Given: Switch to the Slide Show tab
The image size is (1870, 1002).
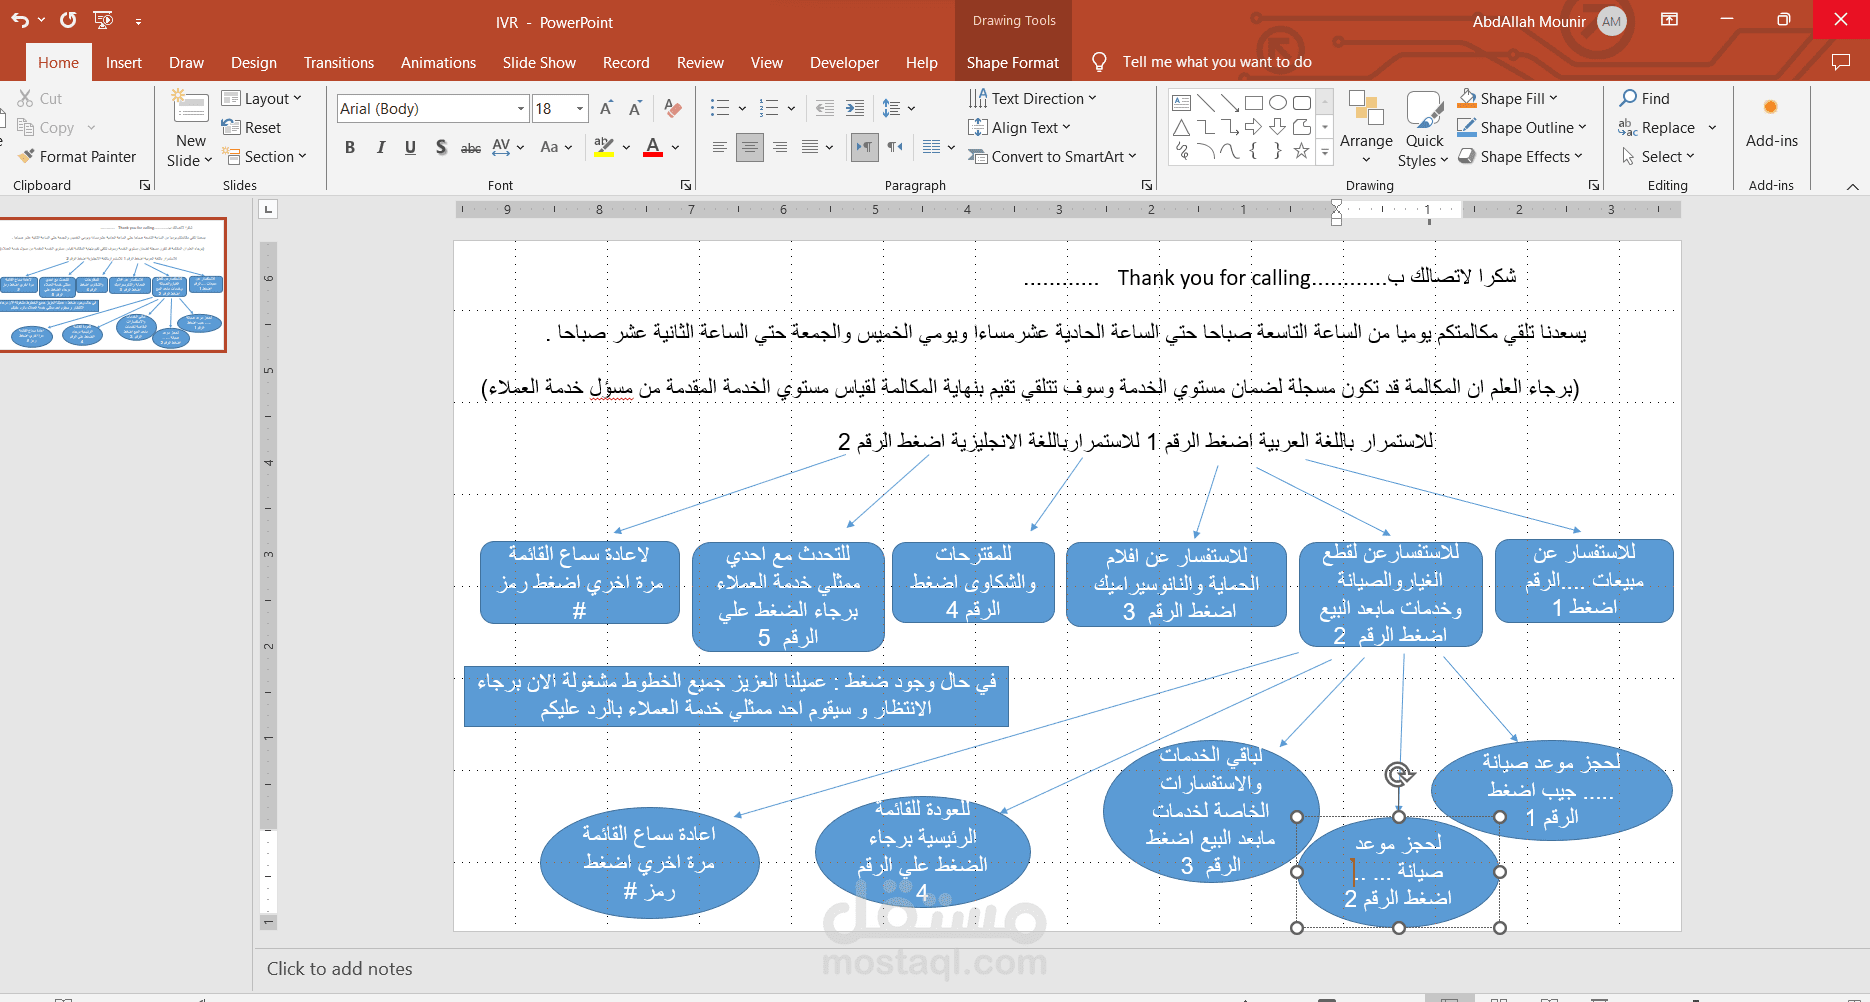Looking at the screenshot, I should tap(539, 62).
